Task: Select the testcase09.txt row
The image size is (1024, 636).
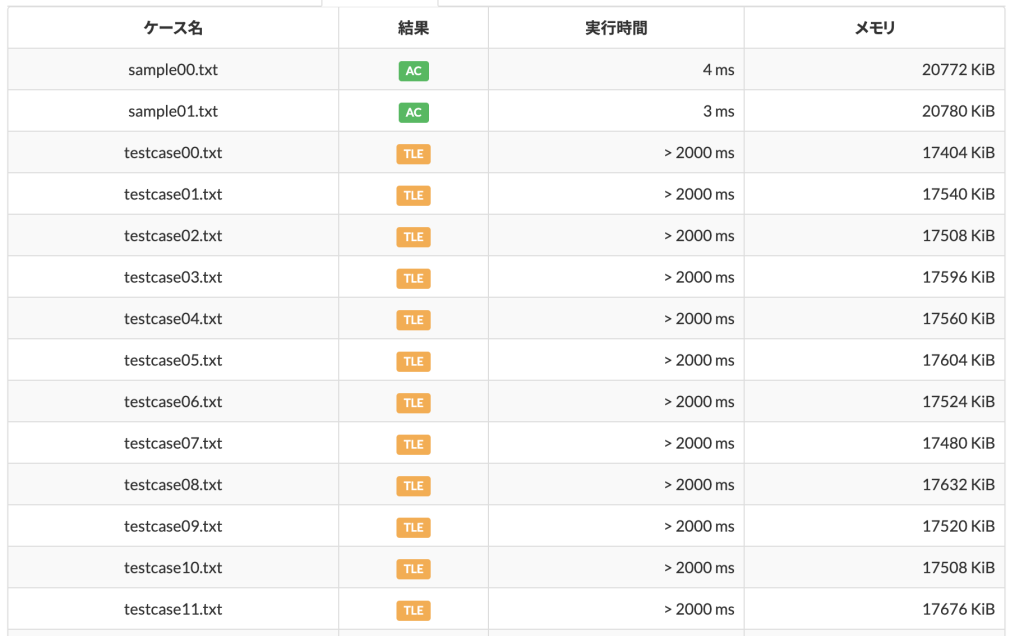Action: (172, 526)
